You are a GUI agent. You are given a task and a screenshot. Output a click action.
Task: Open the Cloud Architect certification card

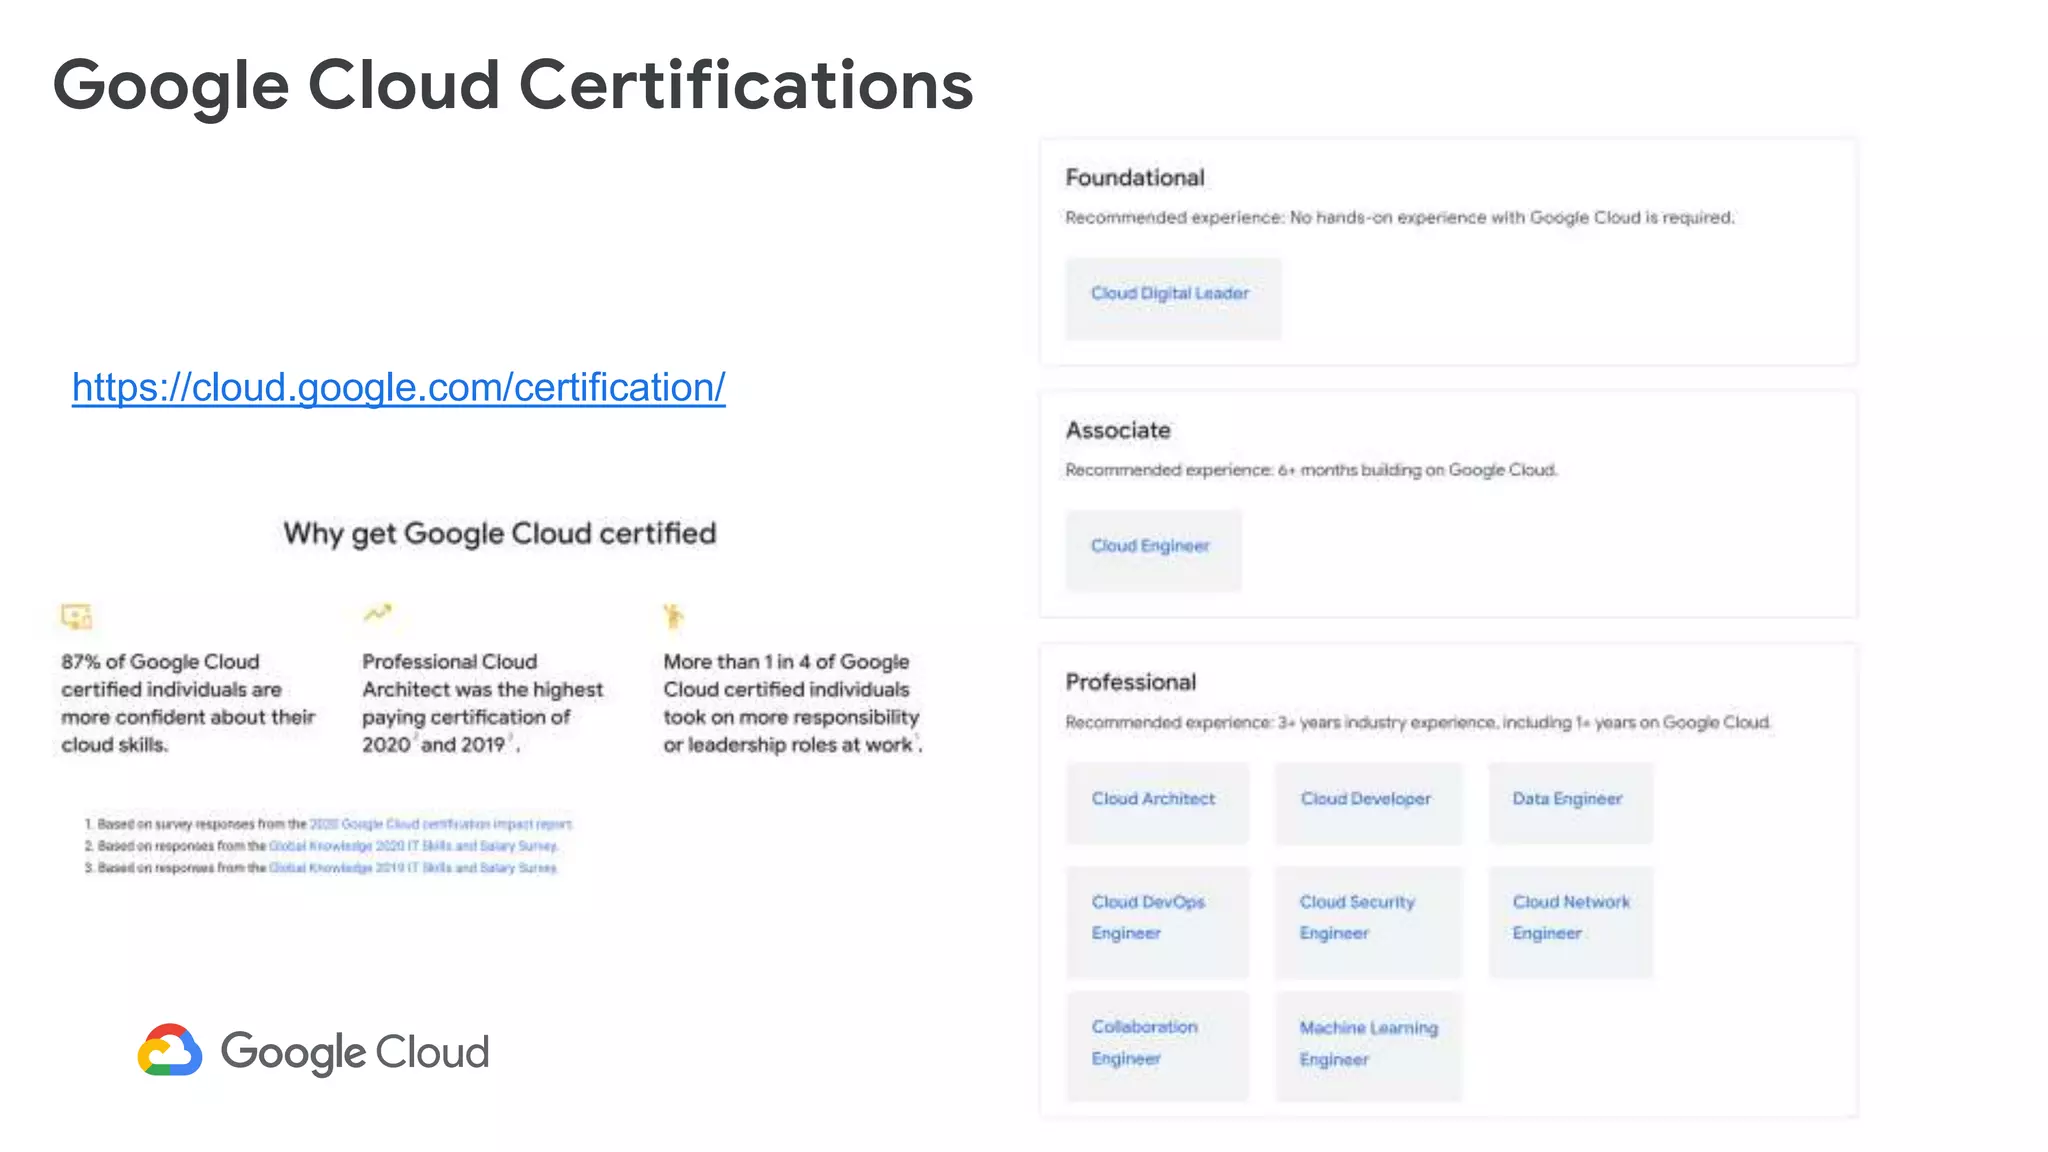[x=1157, y=802]
